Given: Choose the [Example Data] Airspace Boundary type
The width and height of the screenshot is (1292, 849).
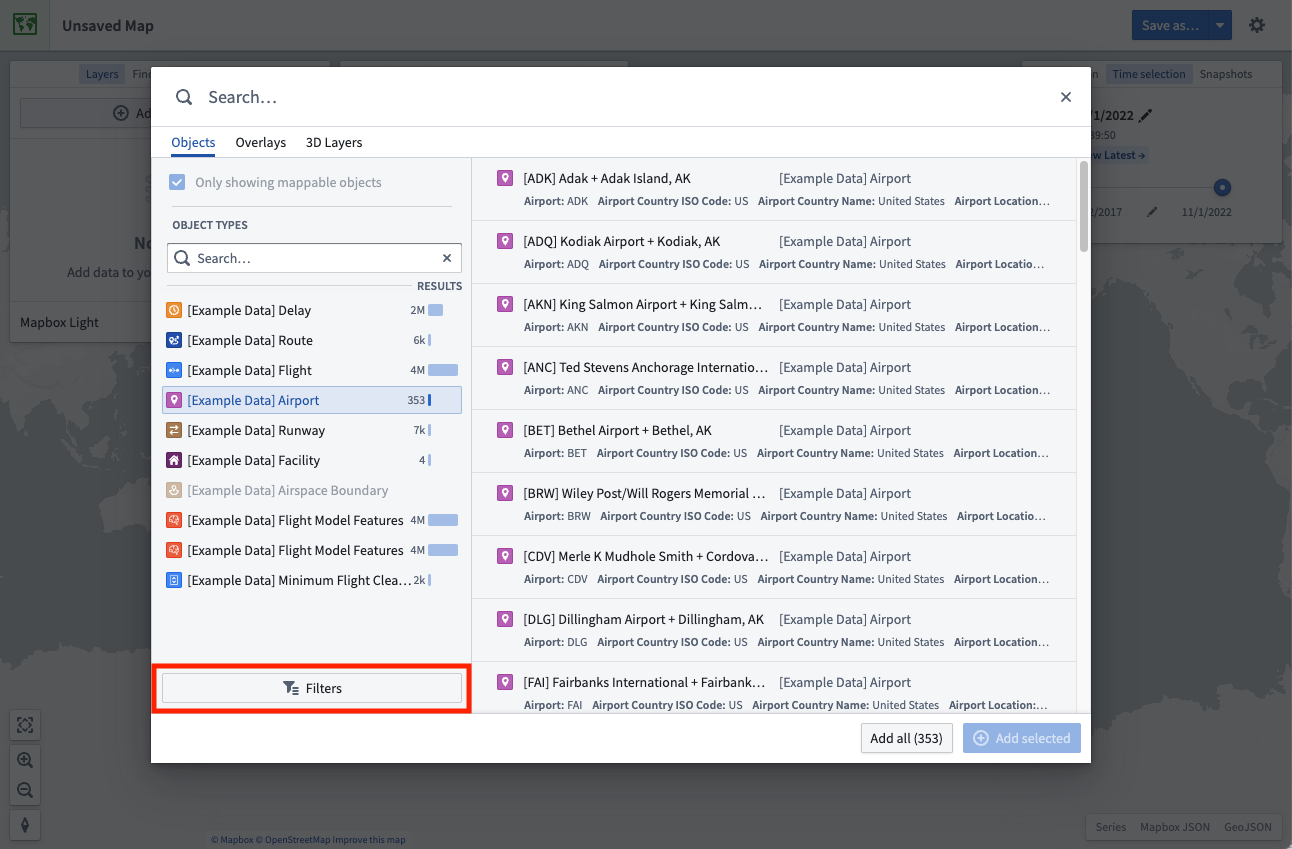Looking at the screenshot, I should coord(312,490).
